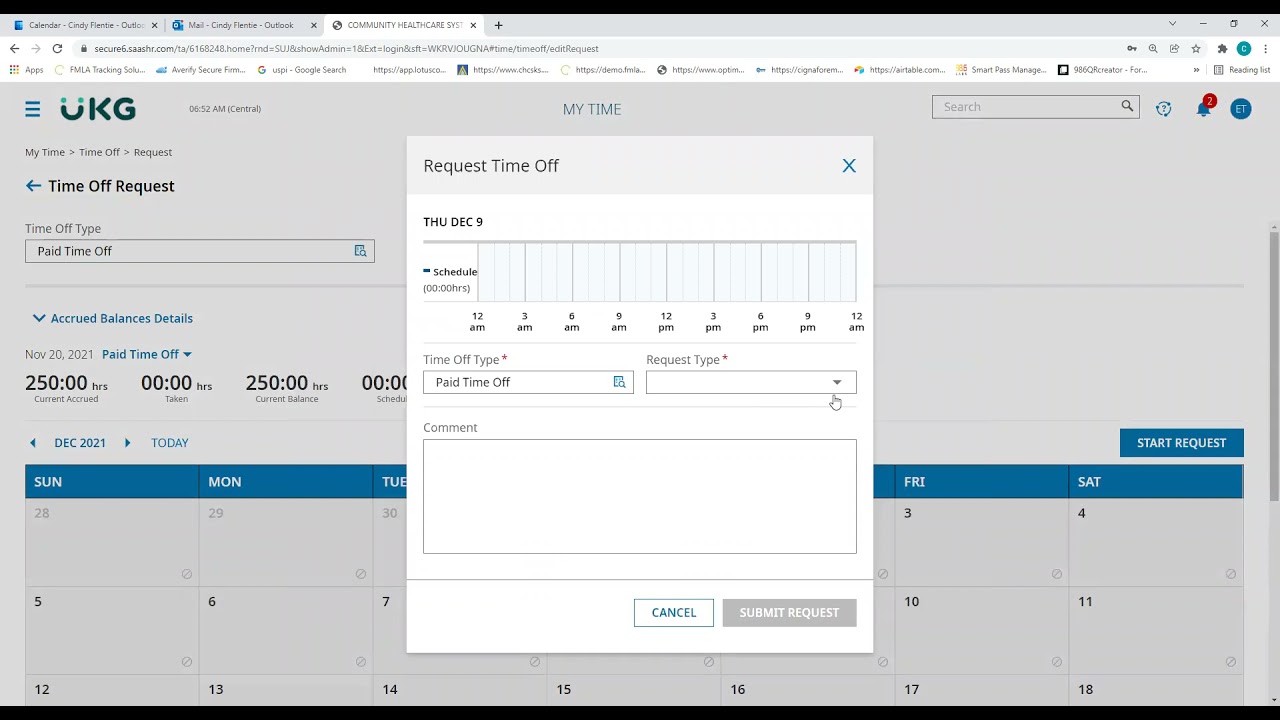
Task: Open Time Off Type lookup in dialog
Action: tap(619, 382)
